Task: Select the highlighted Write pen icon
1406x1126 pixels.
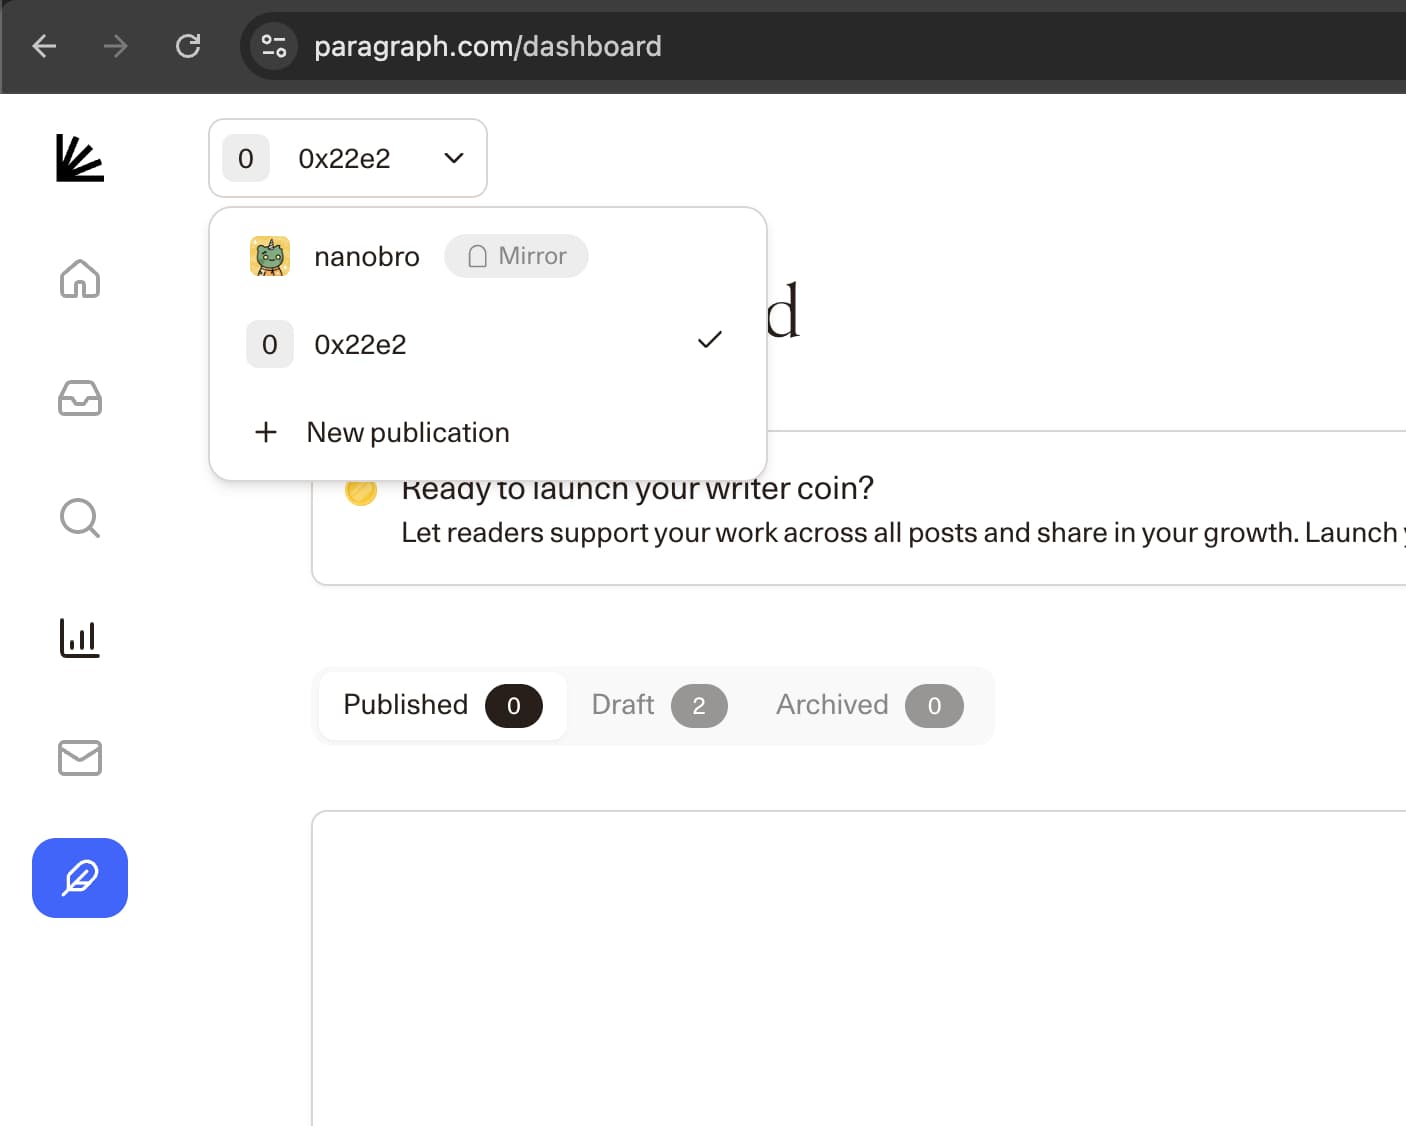Action: (x=79, y=878)
